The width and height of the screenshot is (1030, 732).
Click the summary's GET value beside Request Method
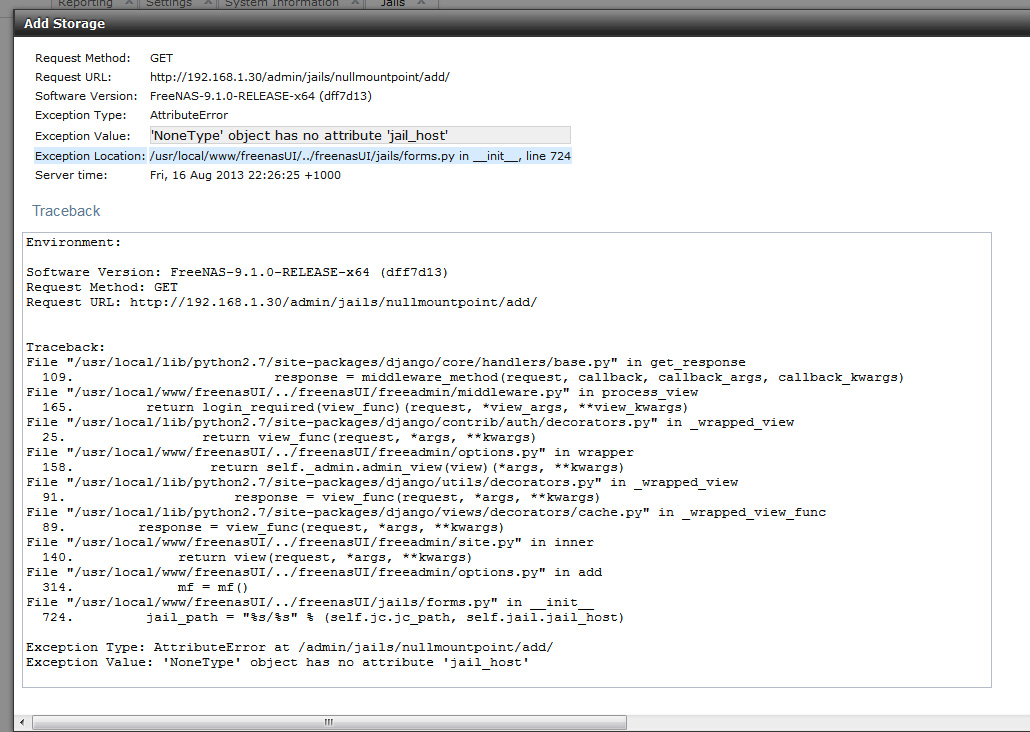pos(162,58)
